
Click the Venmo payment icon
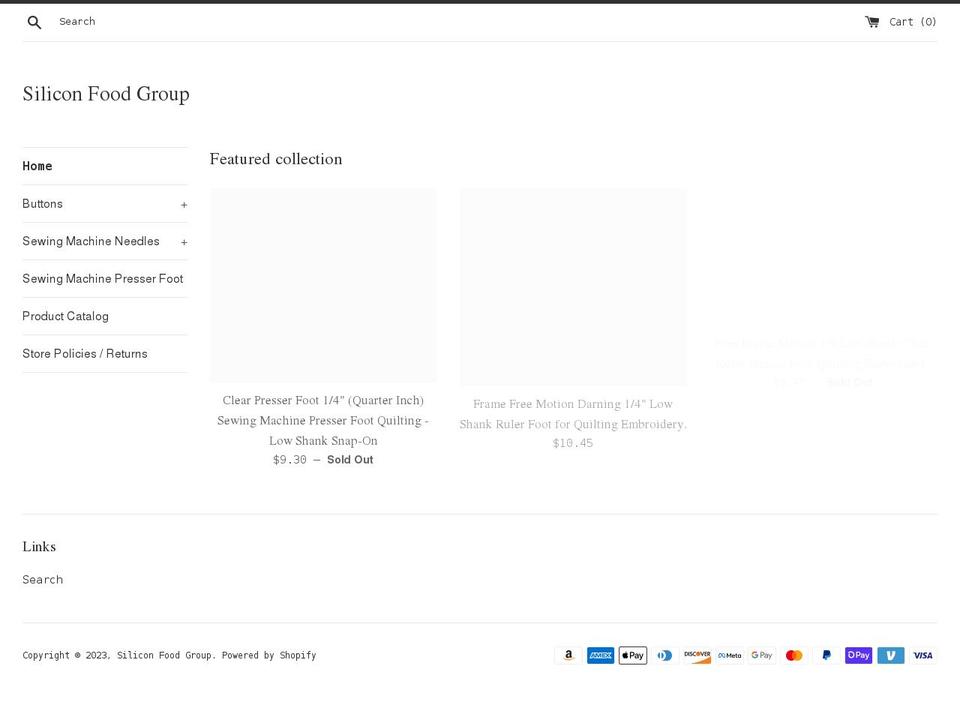click(891, 655)
